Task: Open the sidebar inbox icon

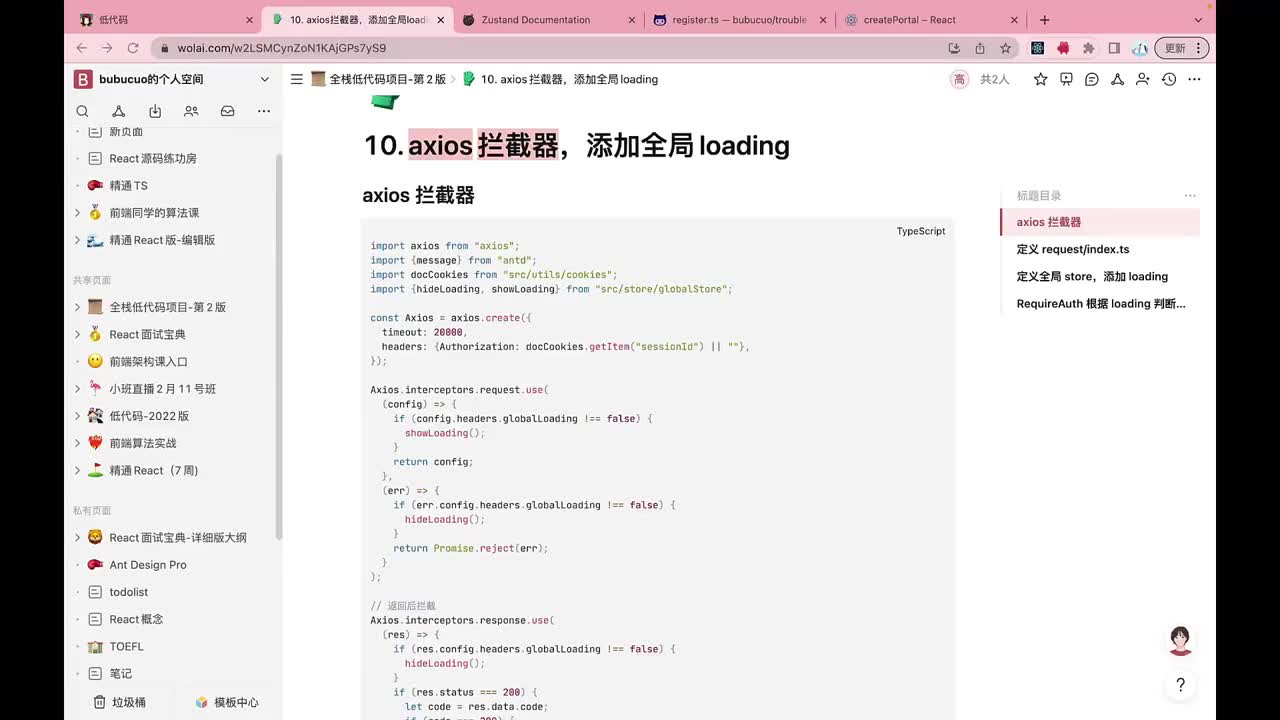Action: tap(227, 111)
